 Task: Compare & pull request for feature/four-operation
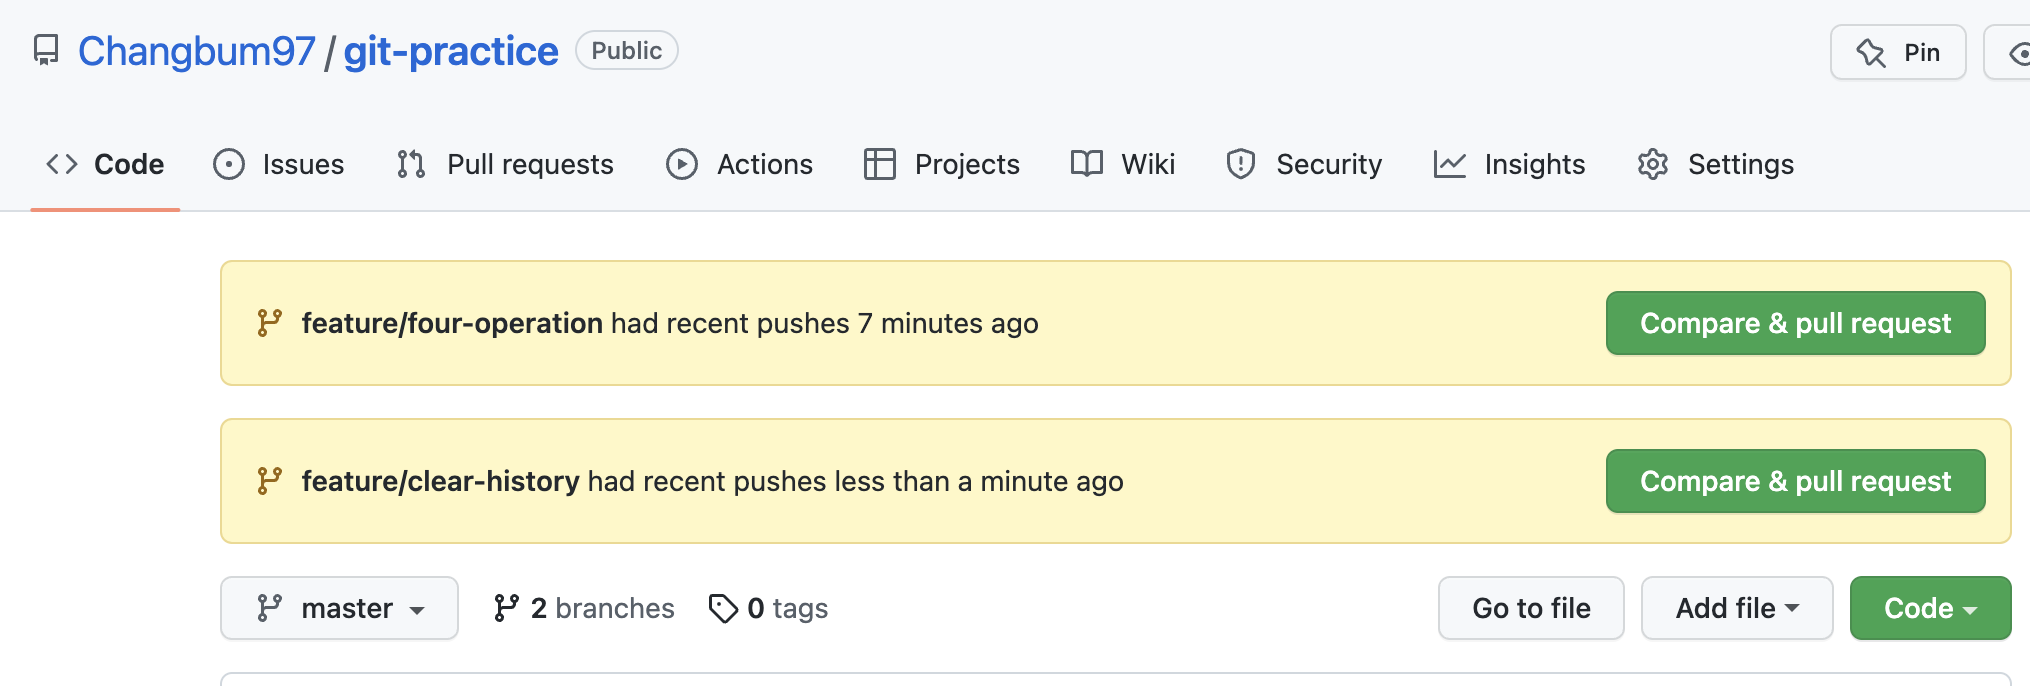(1795, 323)
